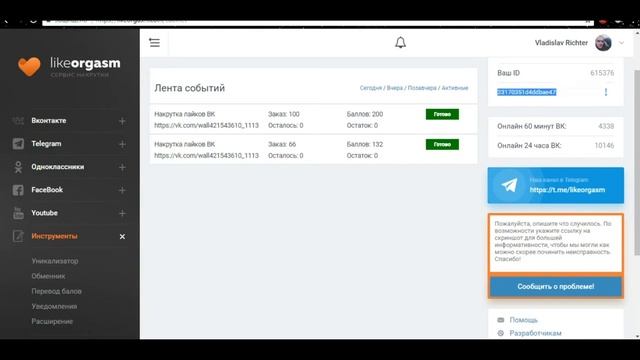Screen dimensions: 640x360
Task: Open Уведомления in the sidebar
Action: 54,306
